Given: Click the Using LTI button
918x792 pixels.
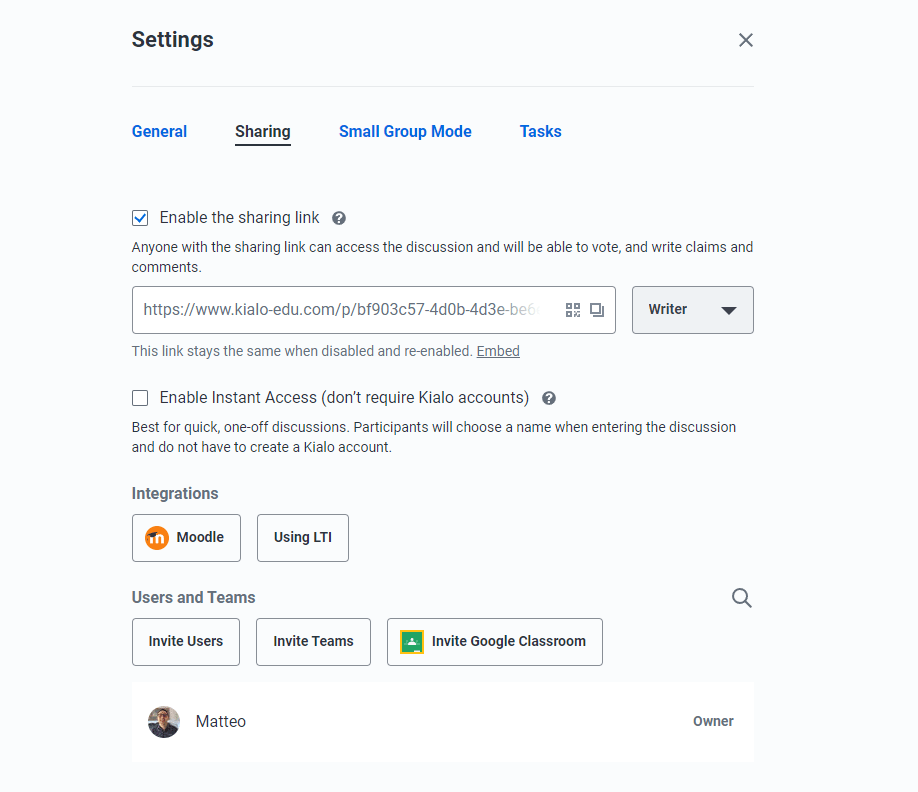Looking at the screenshot, I should pyautogui.click(x=302, y=538).
